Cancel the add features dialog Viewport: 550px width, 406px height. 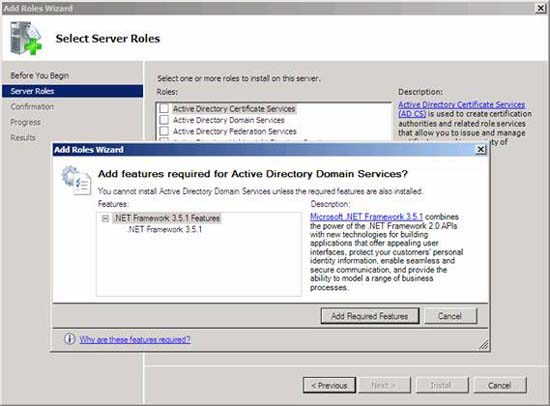(x=450, y=316)
